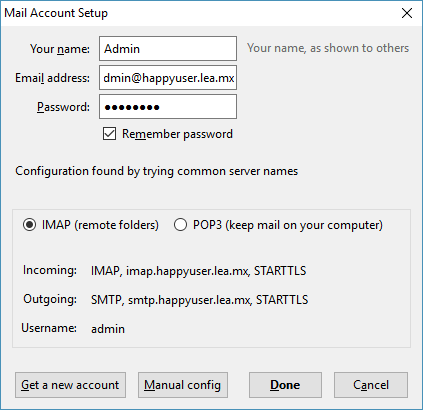Click the Username value admin
Screen dimensions: 423x410
[108, 329]
